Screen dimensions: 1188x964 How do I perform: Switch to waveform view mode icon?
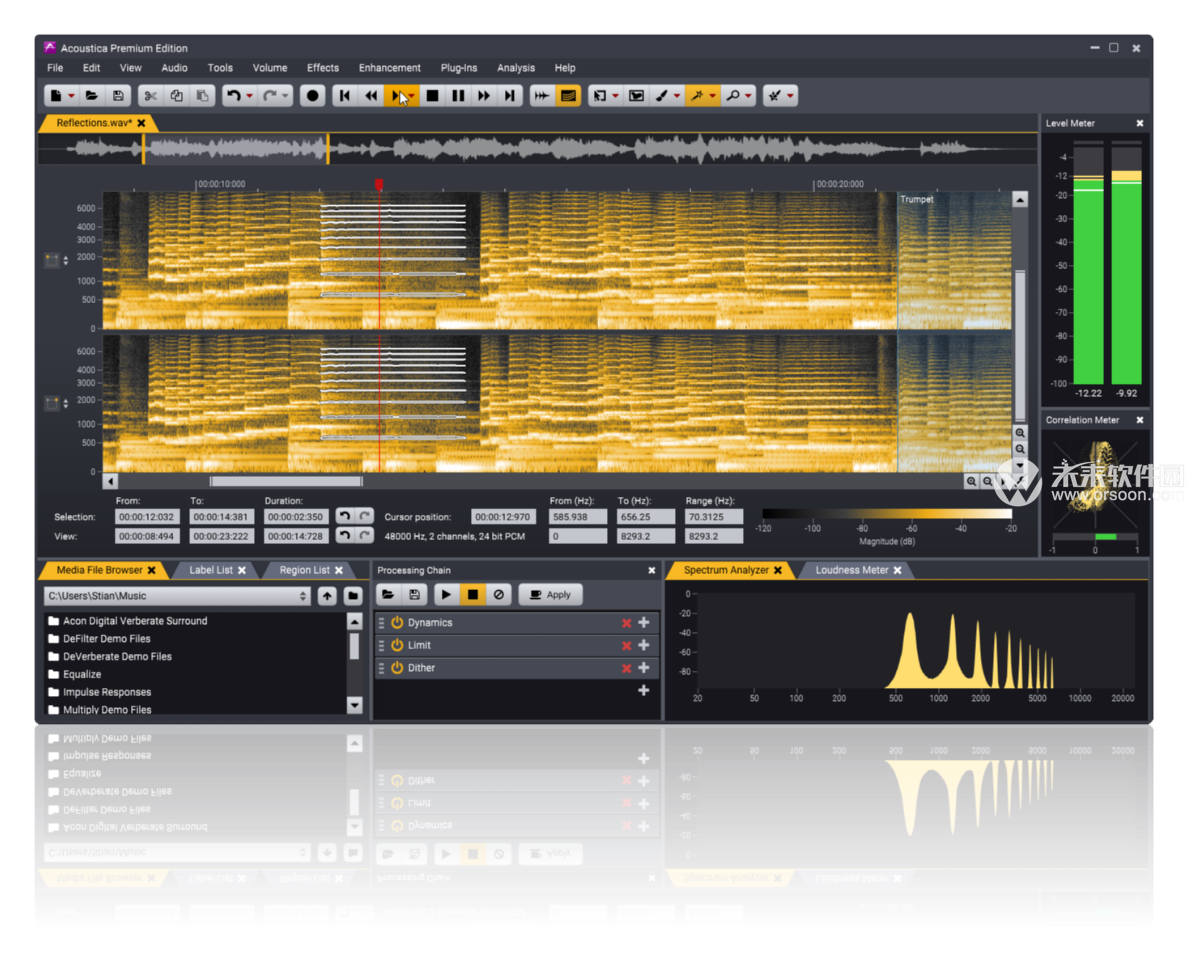[x=542, y=95]
